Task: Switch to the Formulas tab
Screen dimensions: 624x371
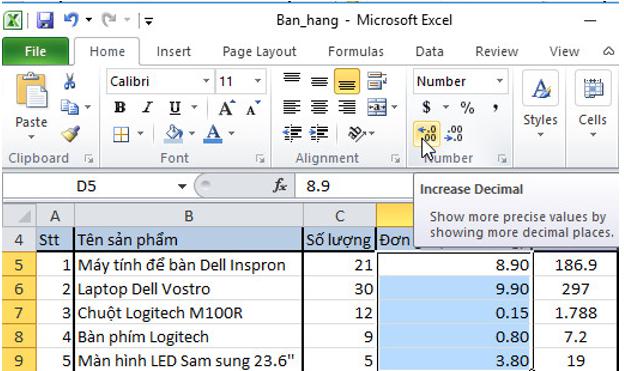Action: pos(356,51)
